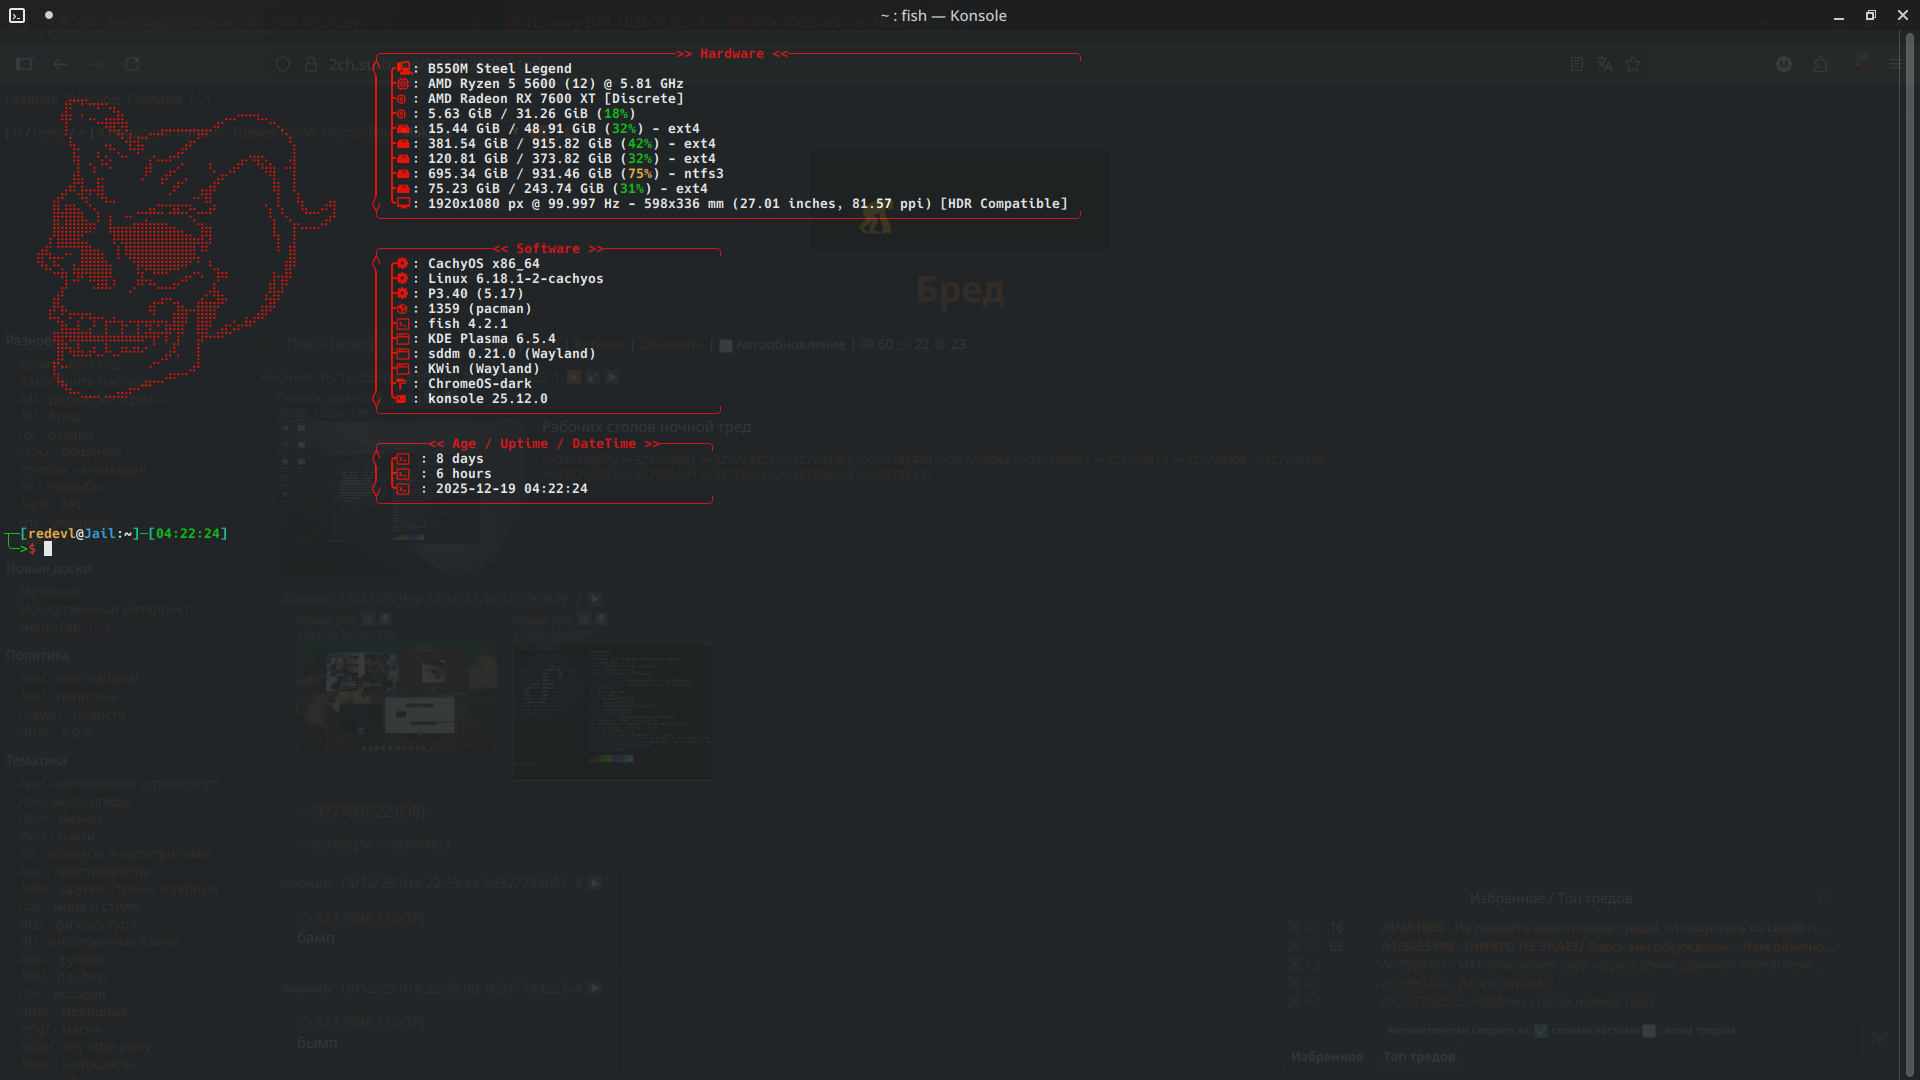Toggle reader view icon in address bar

pos(1577,64)
